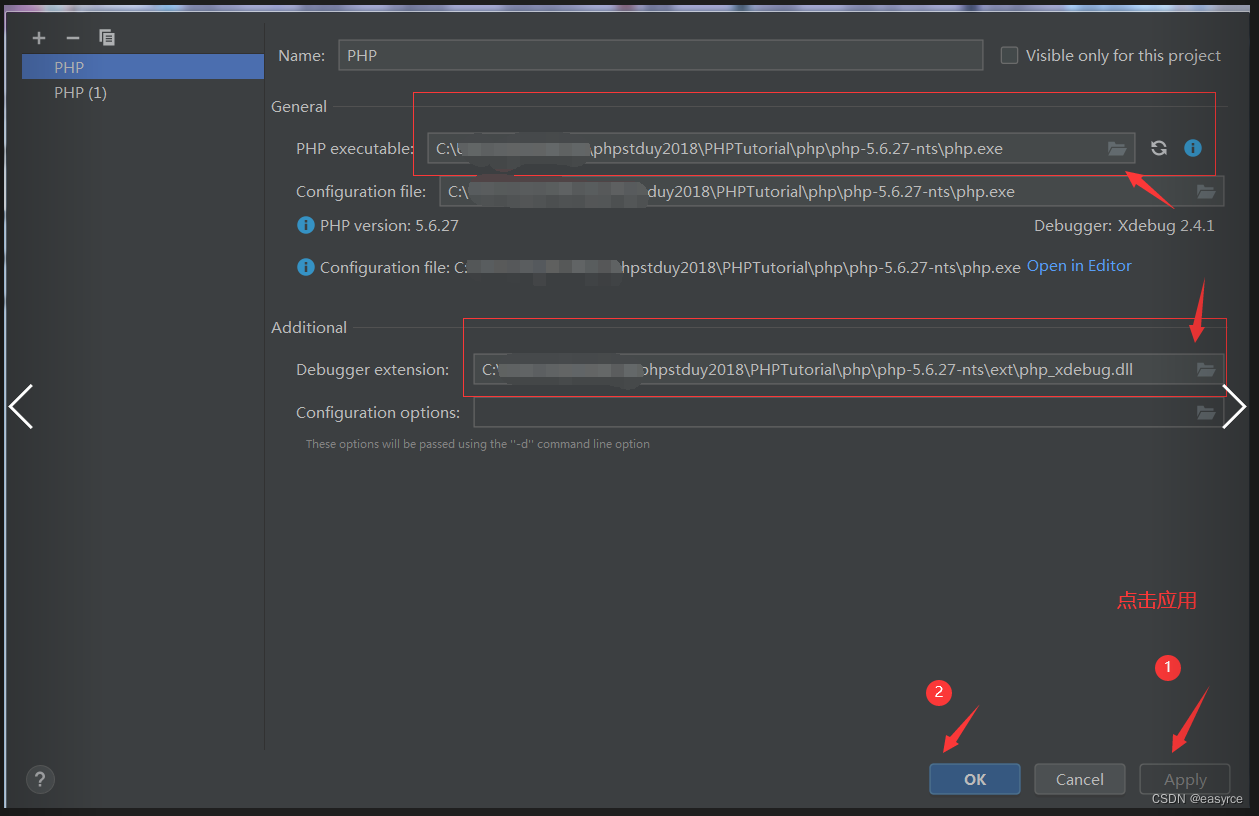This screenshot has height=816, width=1259.
Task: Enable Visible only for this project
Action: [x=1010, y=56]
